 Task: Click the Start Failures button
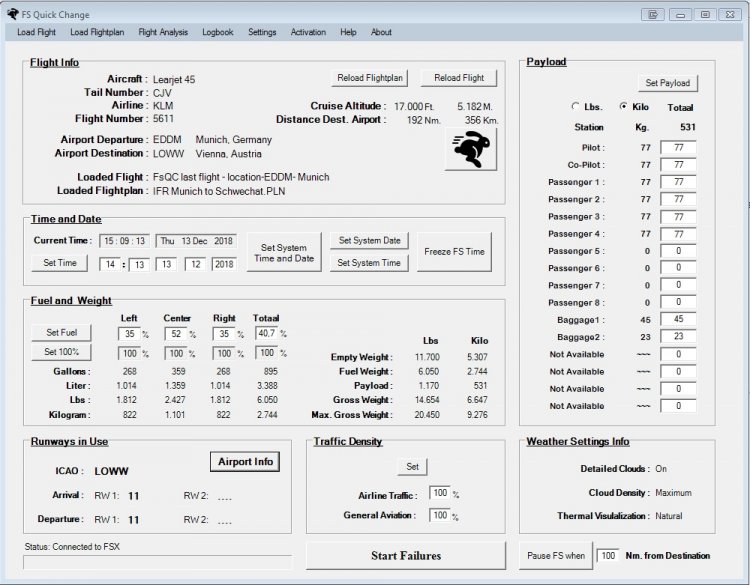[406, 556]
